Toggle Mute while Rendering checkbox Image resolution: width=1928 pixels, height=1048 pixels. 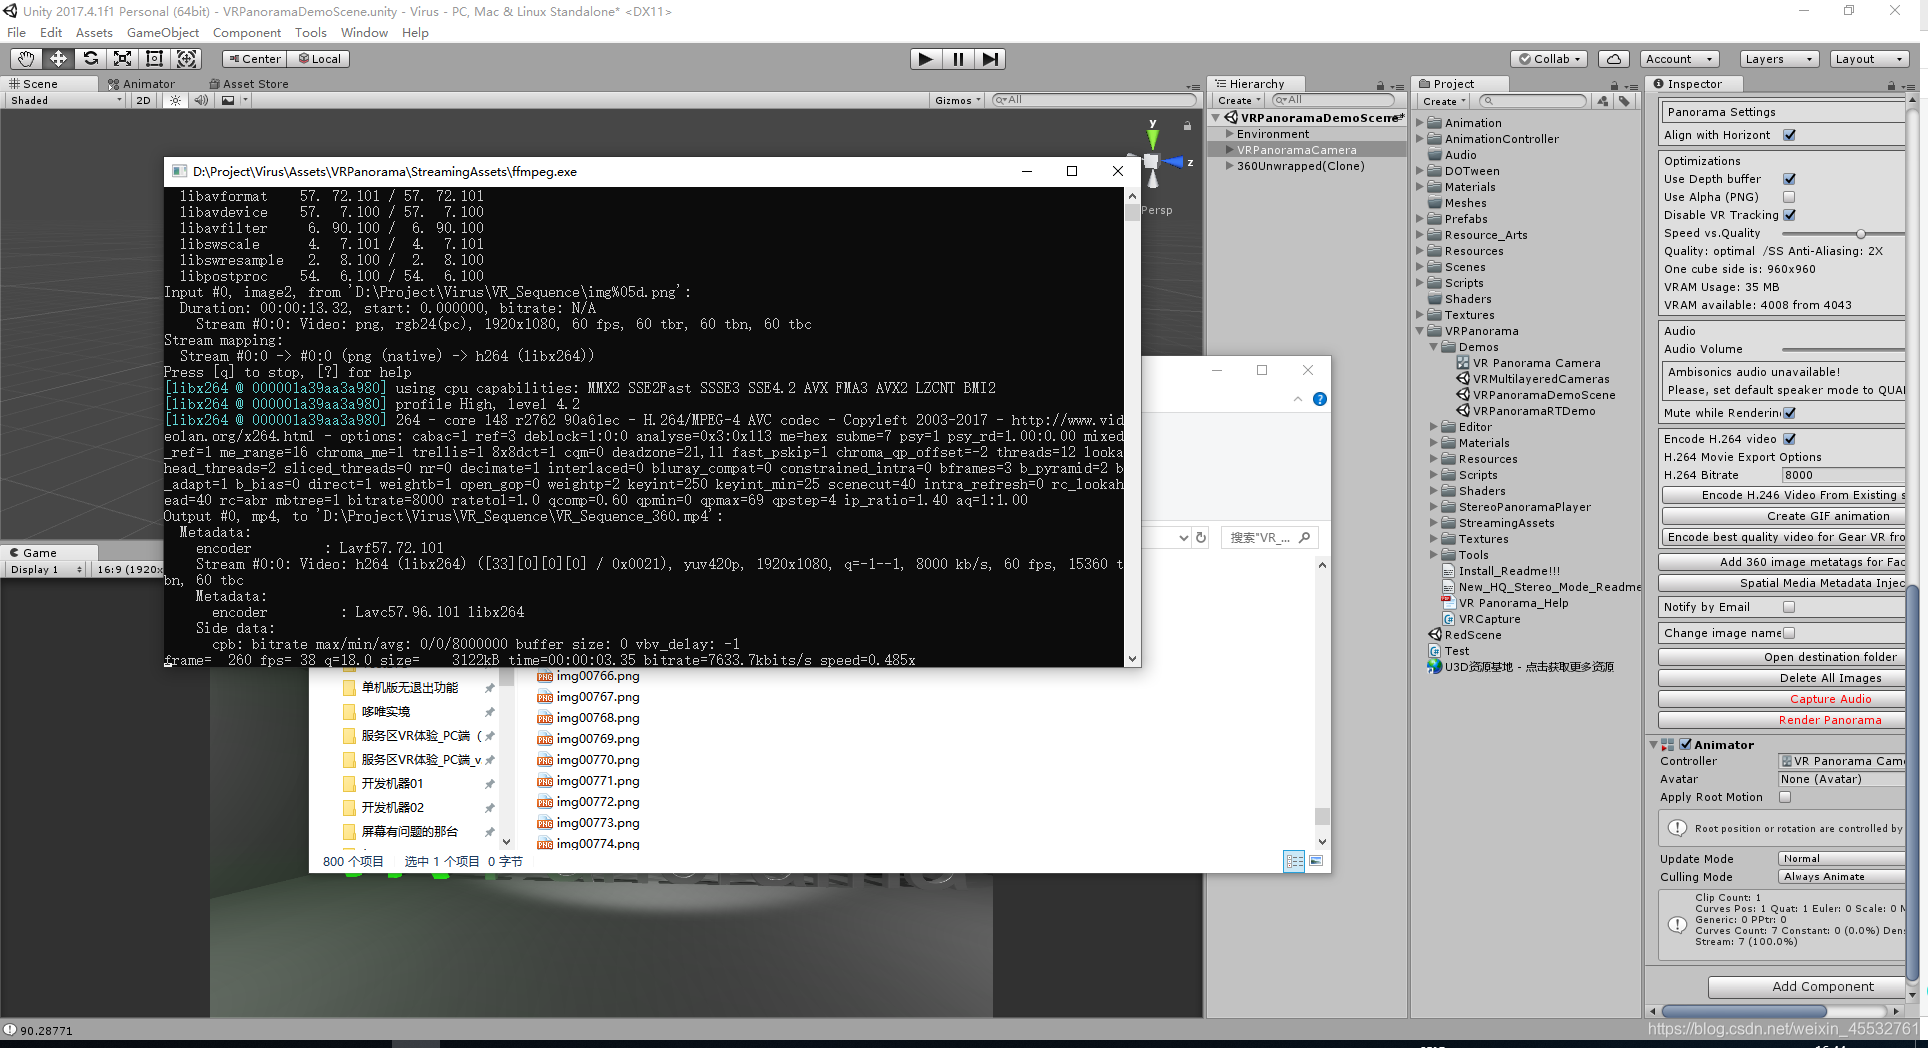[1789, 413]
